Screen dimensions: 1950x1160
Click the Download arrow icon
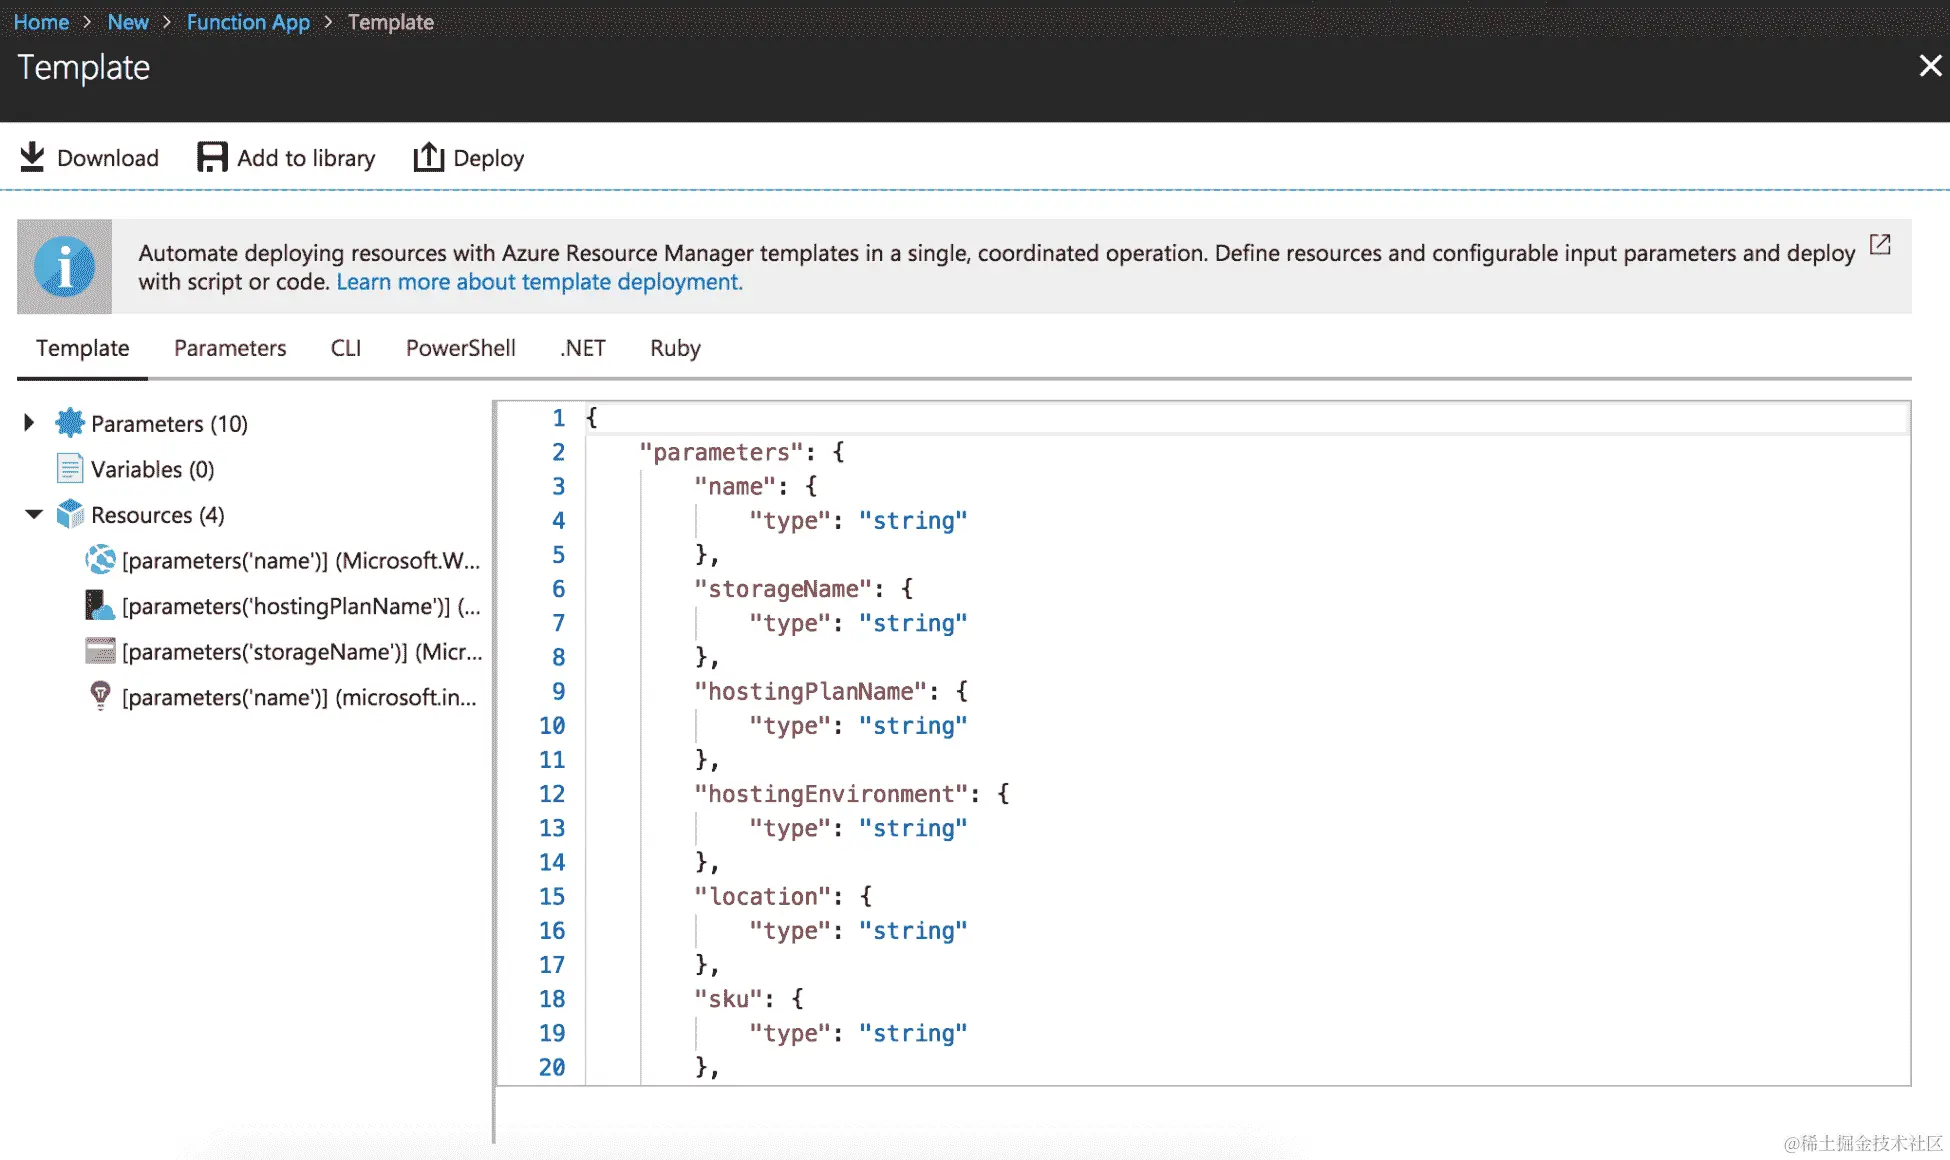(x=32, y=157)
